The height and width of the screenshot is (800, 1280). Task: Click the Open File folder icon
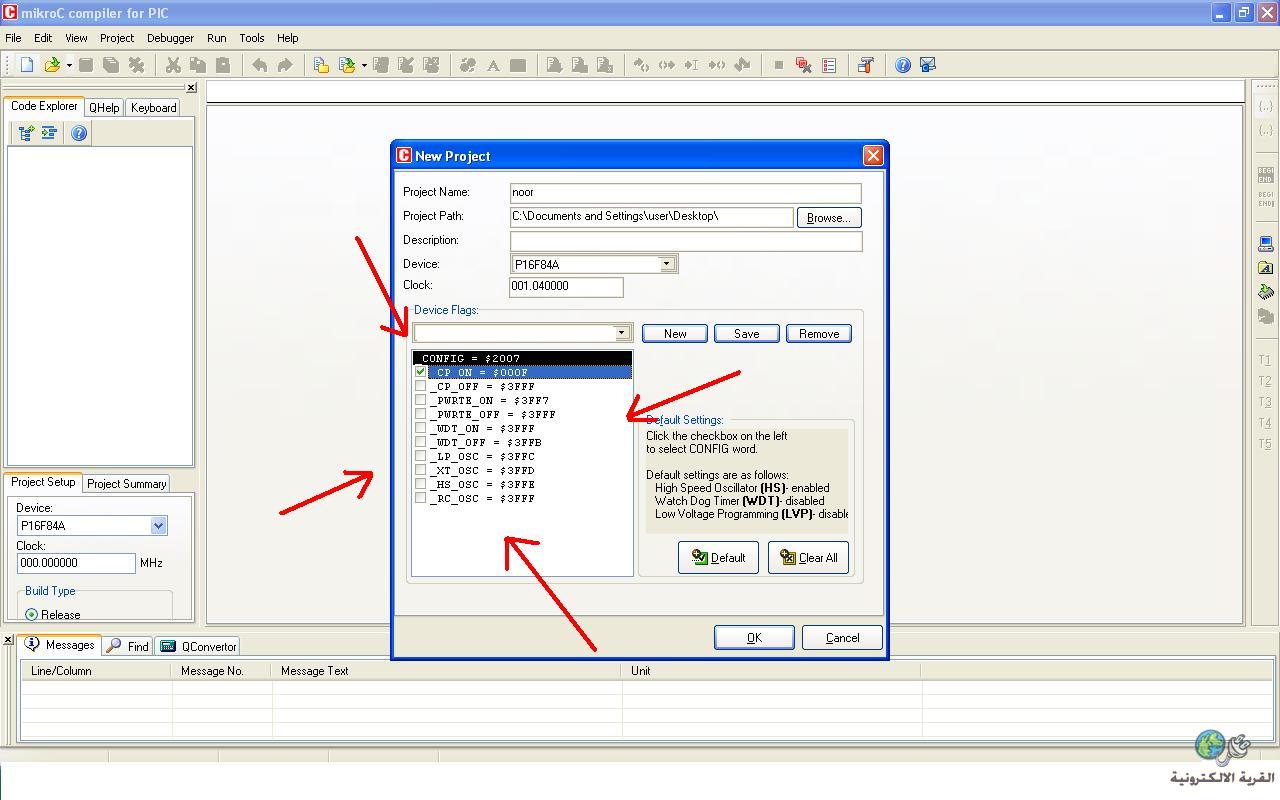[x=51, y=65]
